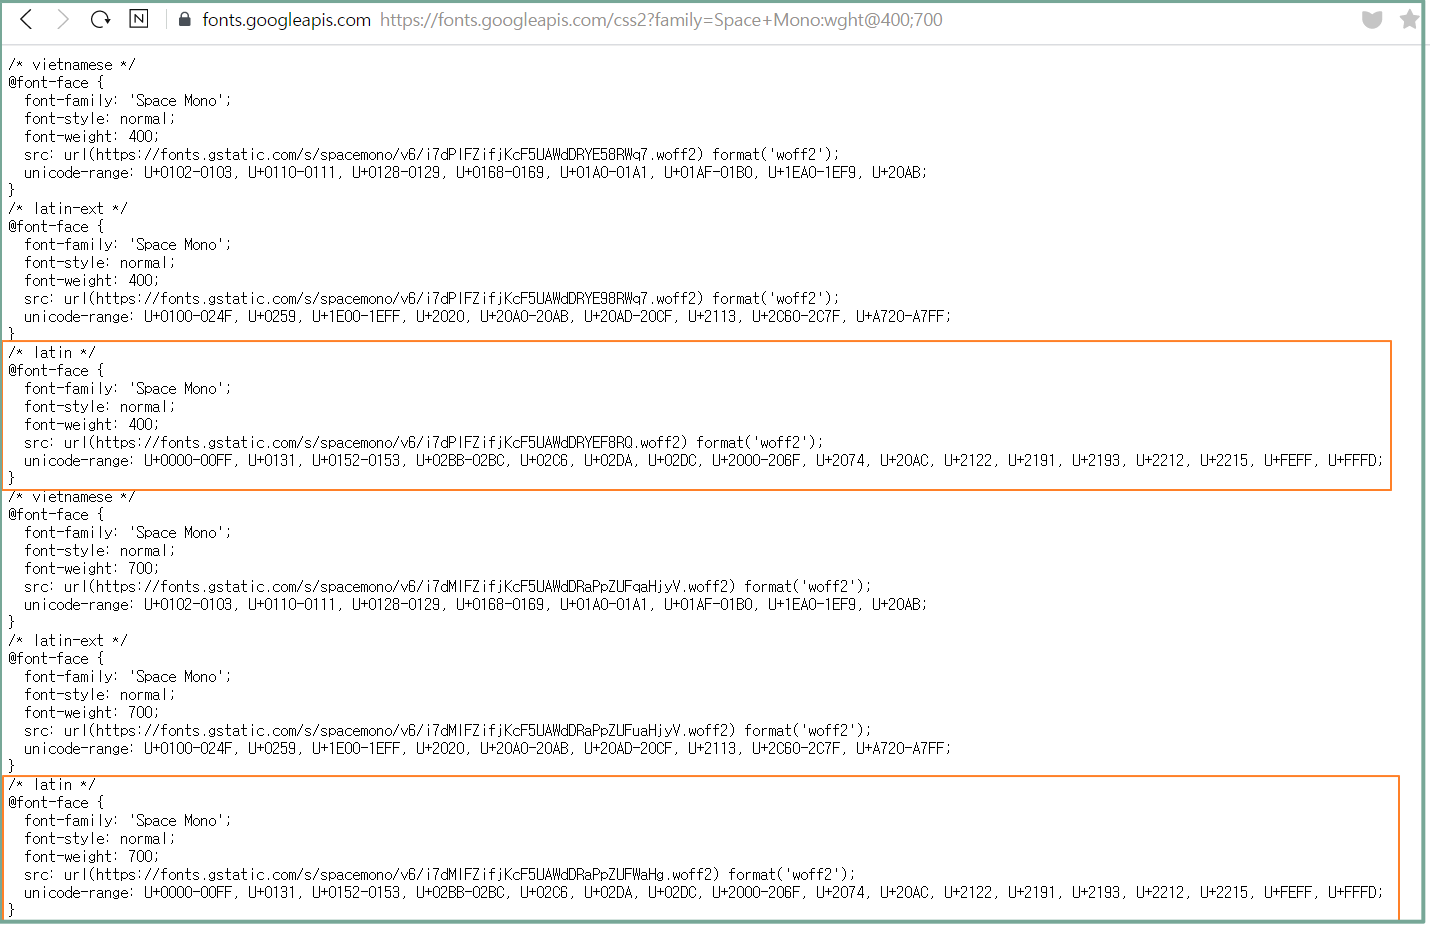The width and height of the screenshot is (1430, 925).
Task: Click 'font-weight: 700;' in the latin-ext block
Action: 92,713
